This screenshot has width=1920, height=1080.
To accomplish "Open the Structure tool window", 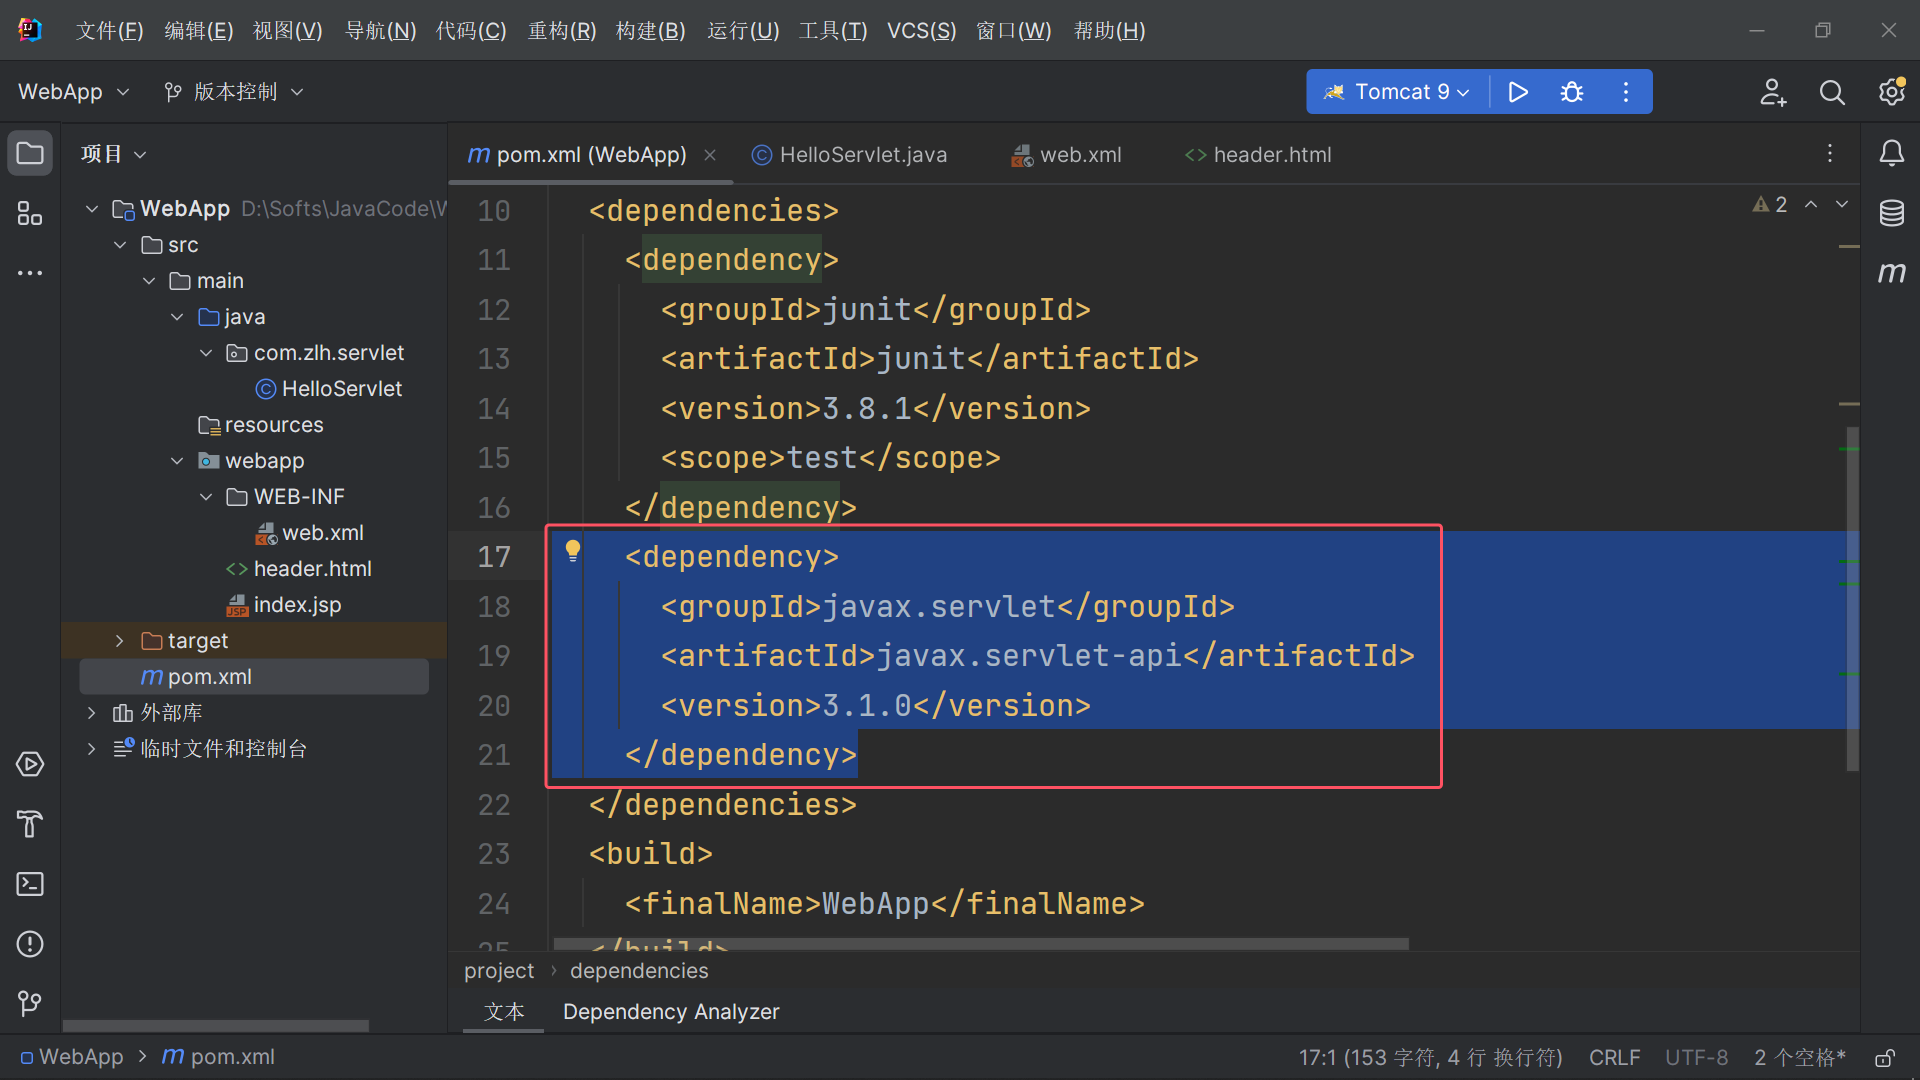I will coord(30,213).
